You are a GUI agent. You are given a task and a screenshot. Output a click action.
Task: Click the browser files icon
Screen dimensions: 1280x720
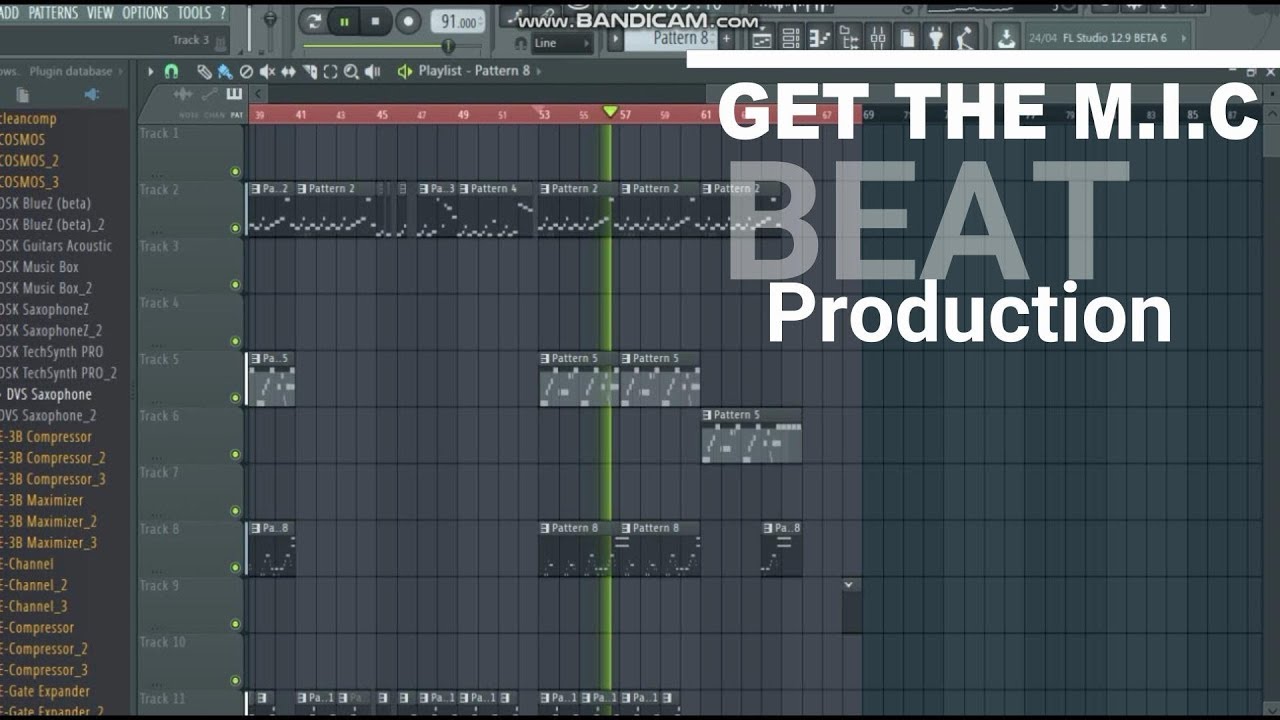pos(22,95)
